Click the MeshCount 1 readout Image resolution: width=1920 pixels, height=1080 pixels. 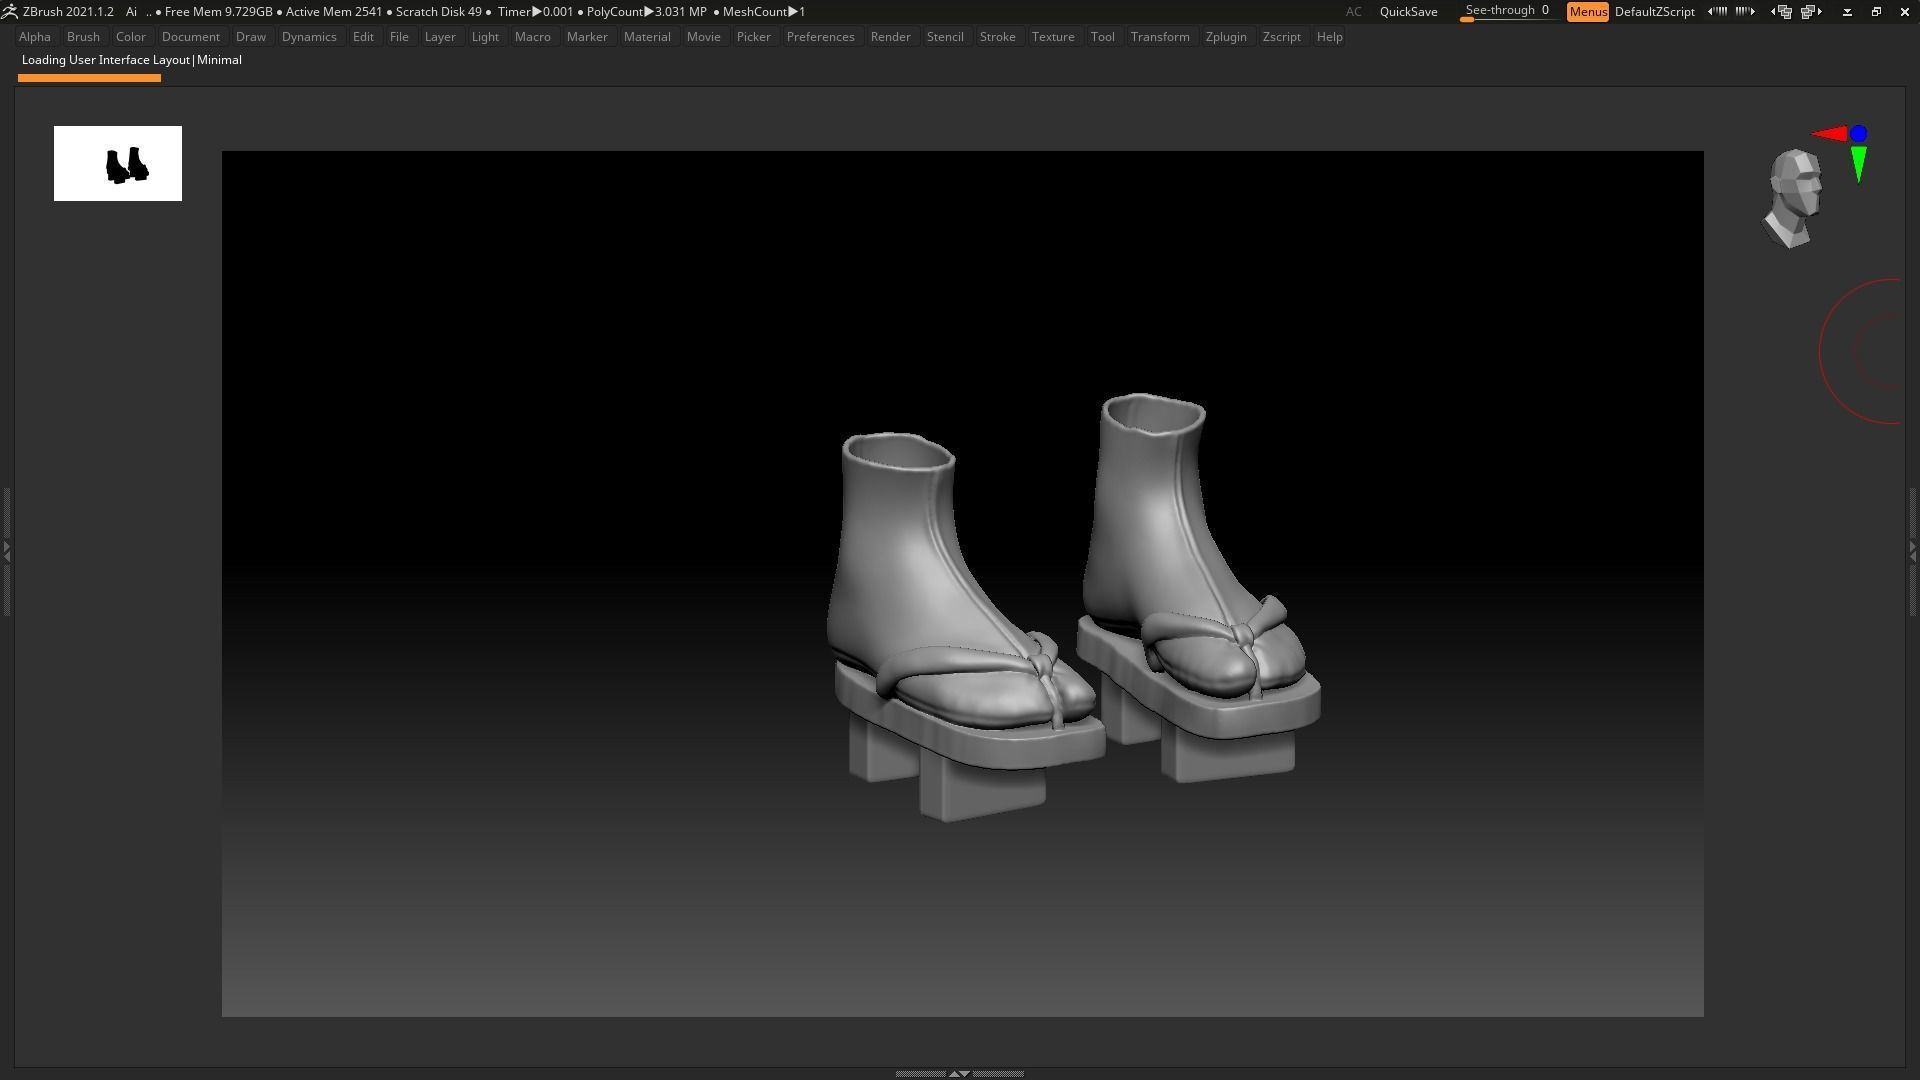763,12
